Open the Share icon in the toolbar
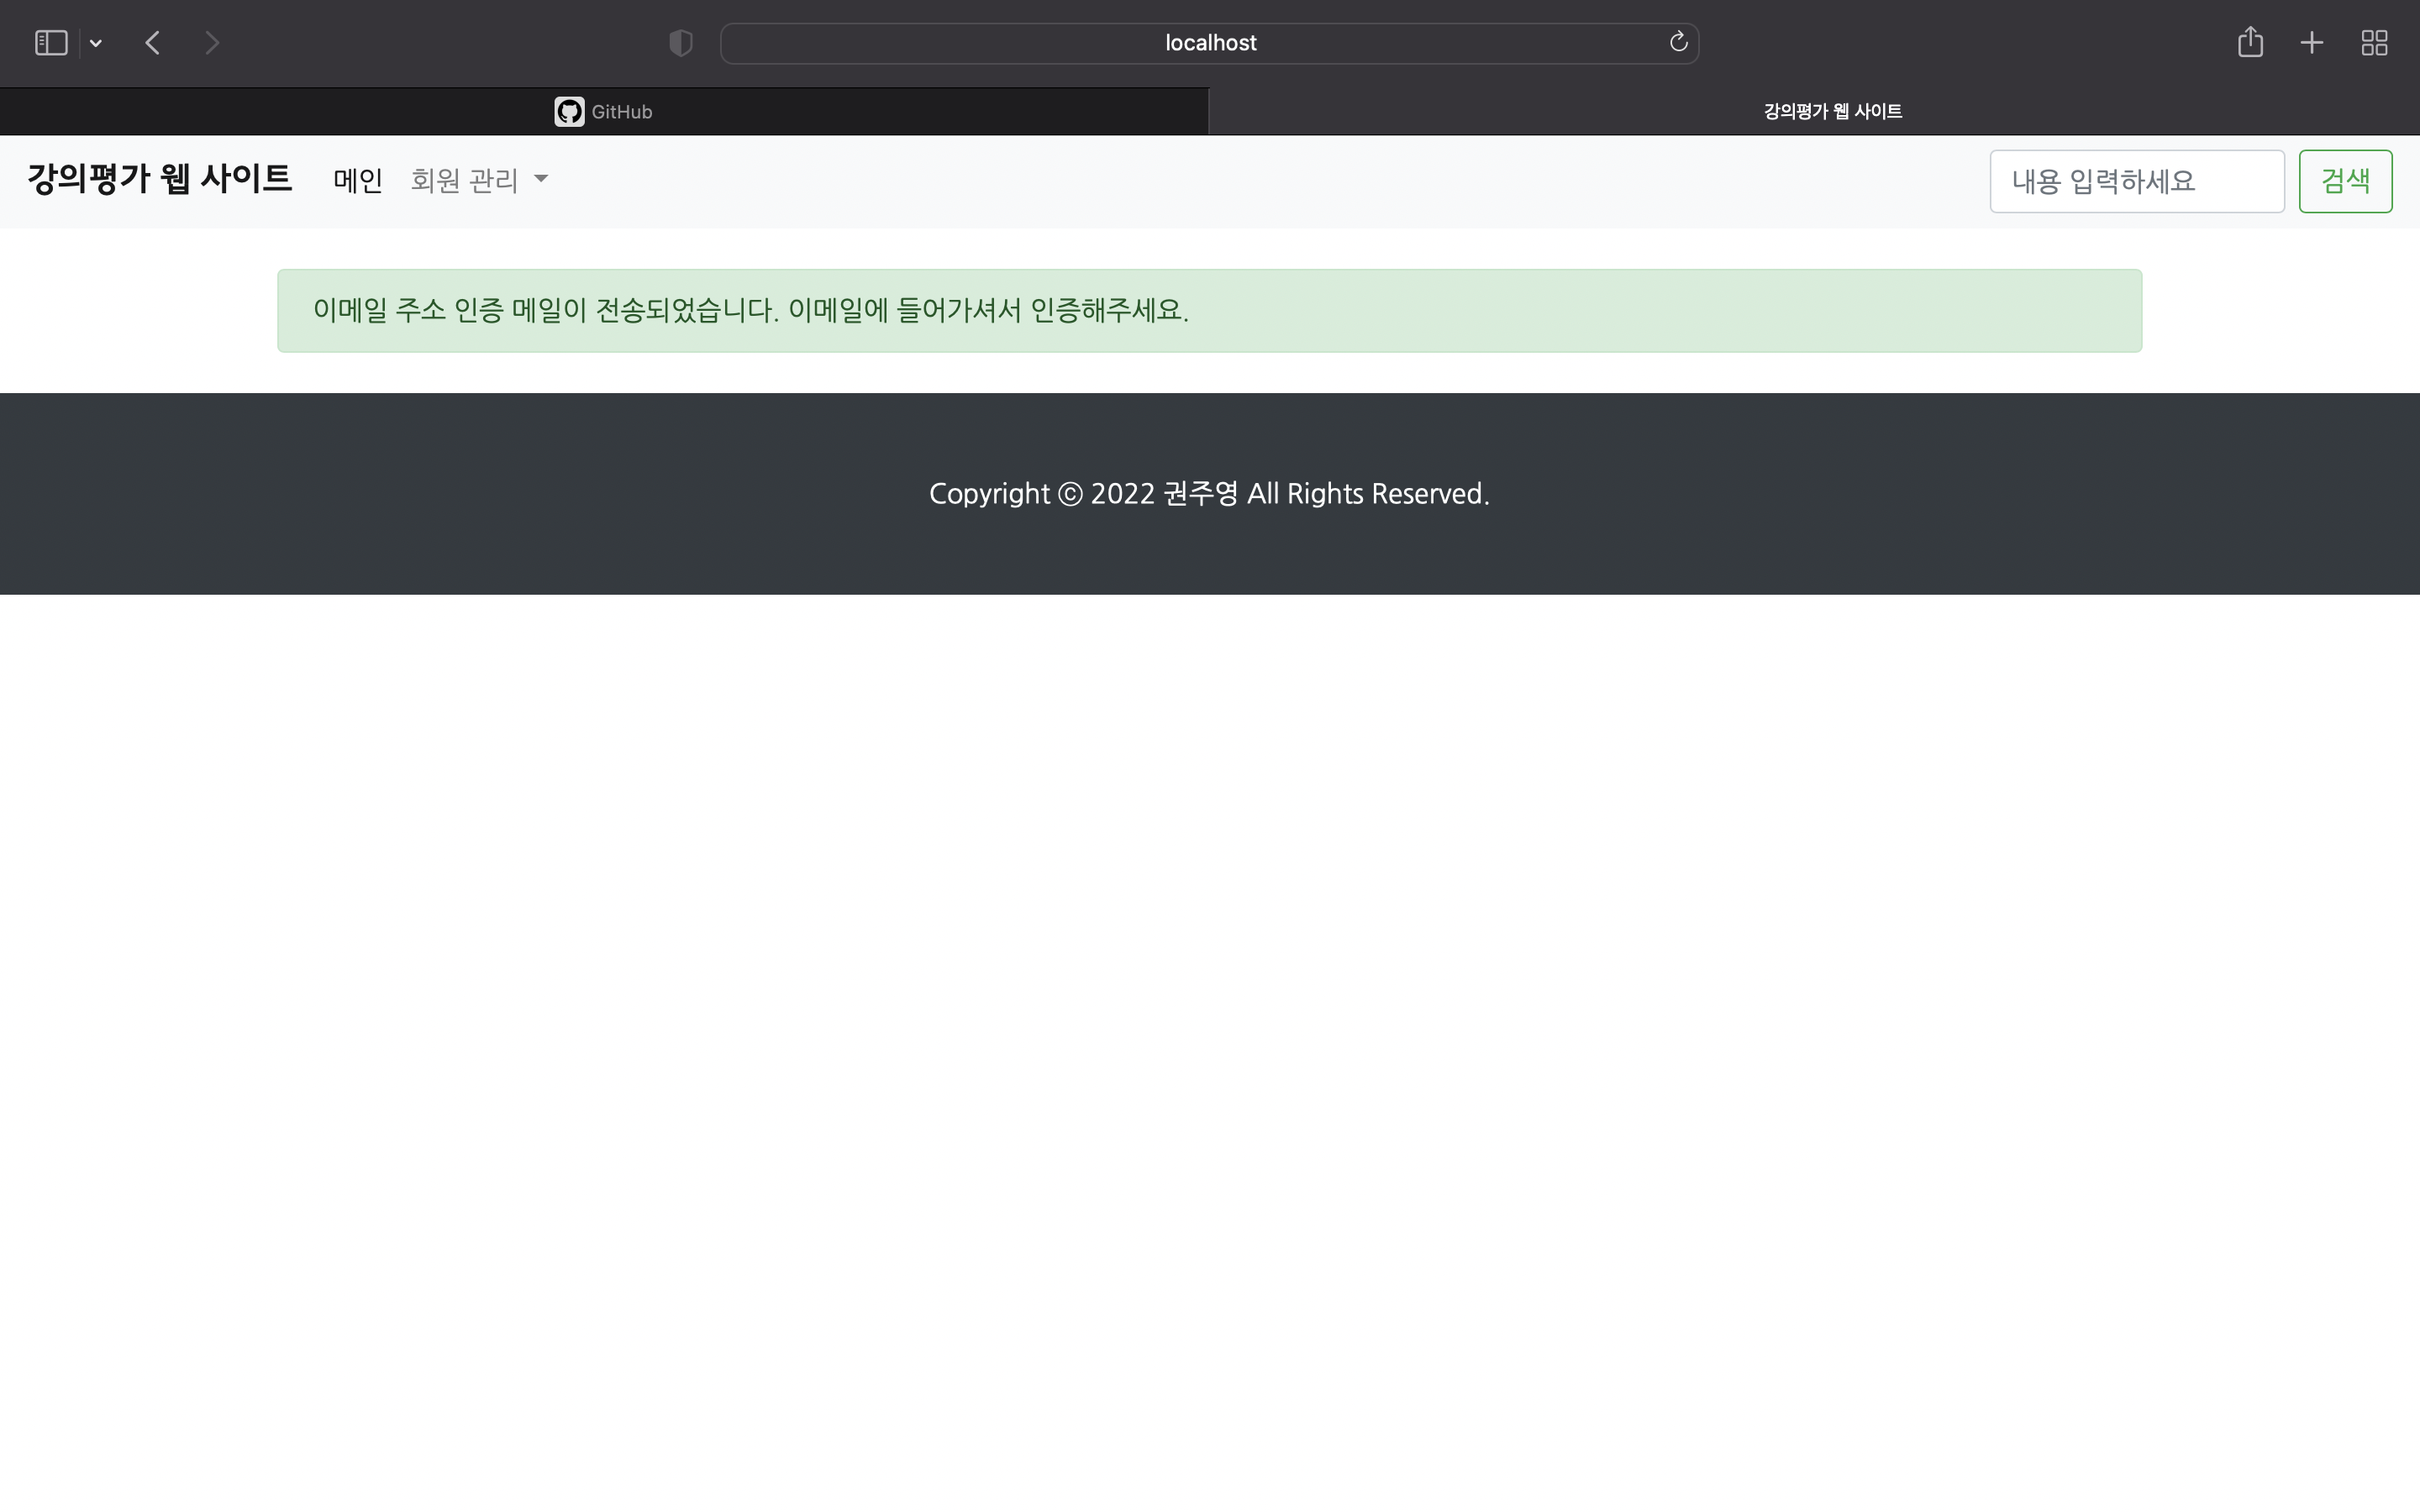The image size is (2420, 1512). [2250, 42]
